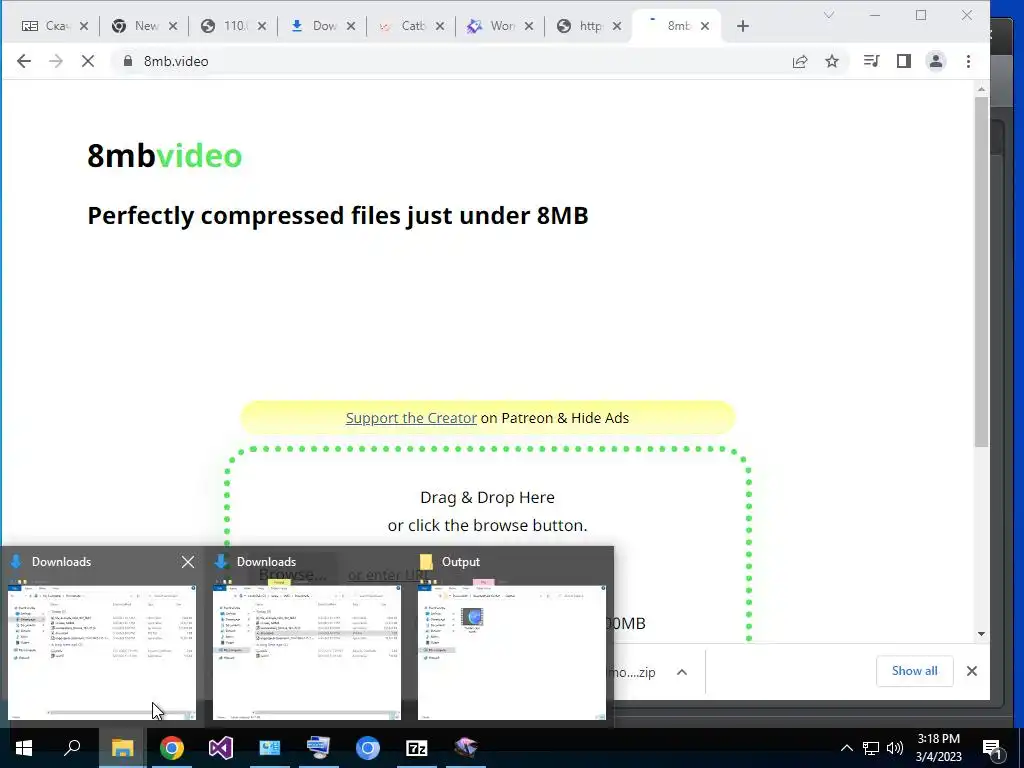Click Google Chrome in the taskbar
Image resolution: width=1024 pixels, height=768 pixels.
pos(171,748)
